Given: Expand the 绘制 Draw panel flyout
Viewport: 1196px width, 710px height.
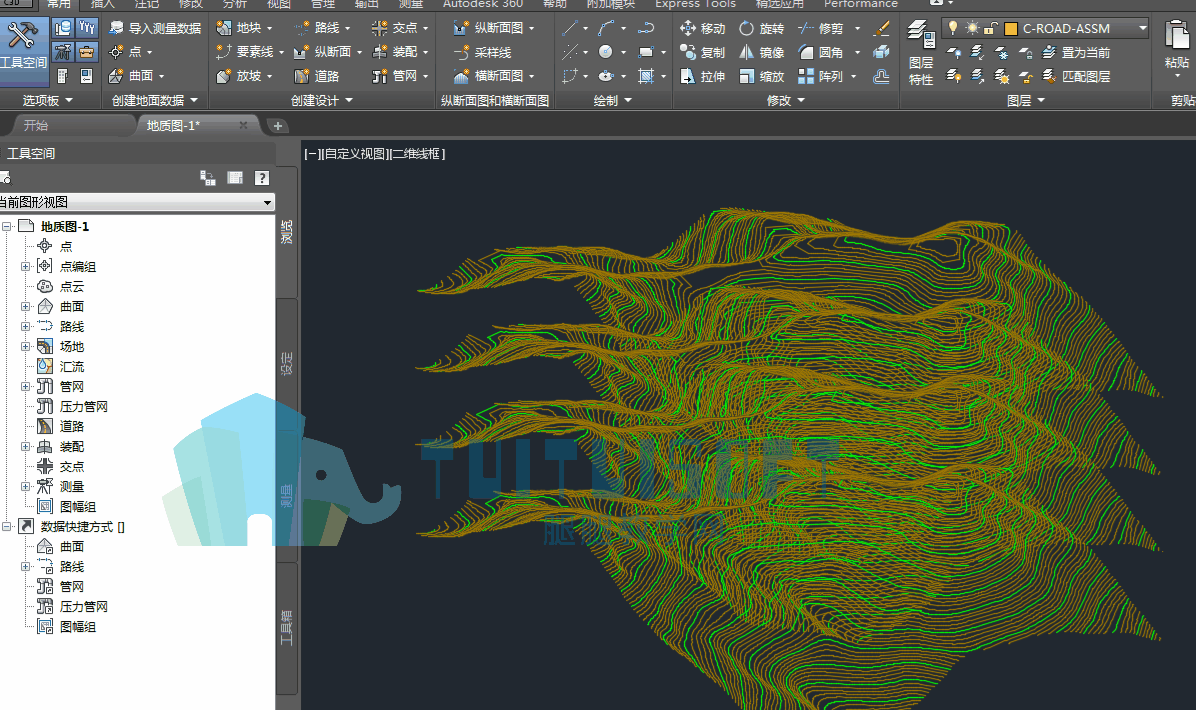Looking at the screenshot, I should (612, 101).
